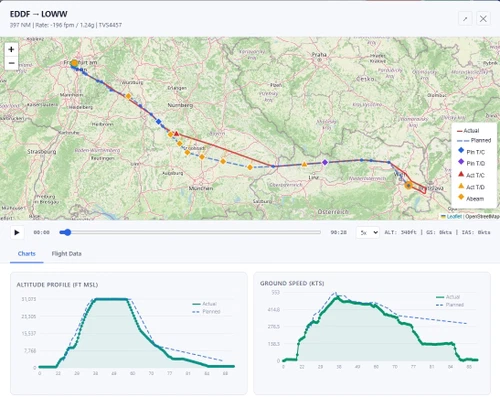Image resolution: width=500 pixels, height=397 pixels.
Task: Click the flight summary subtitle with TVS4457
Action: [66, 25]
